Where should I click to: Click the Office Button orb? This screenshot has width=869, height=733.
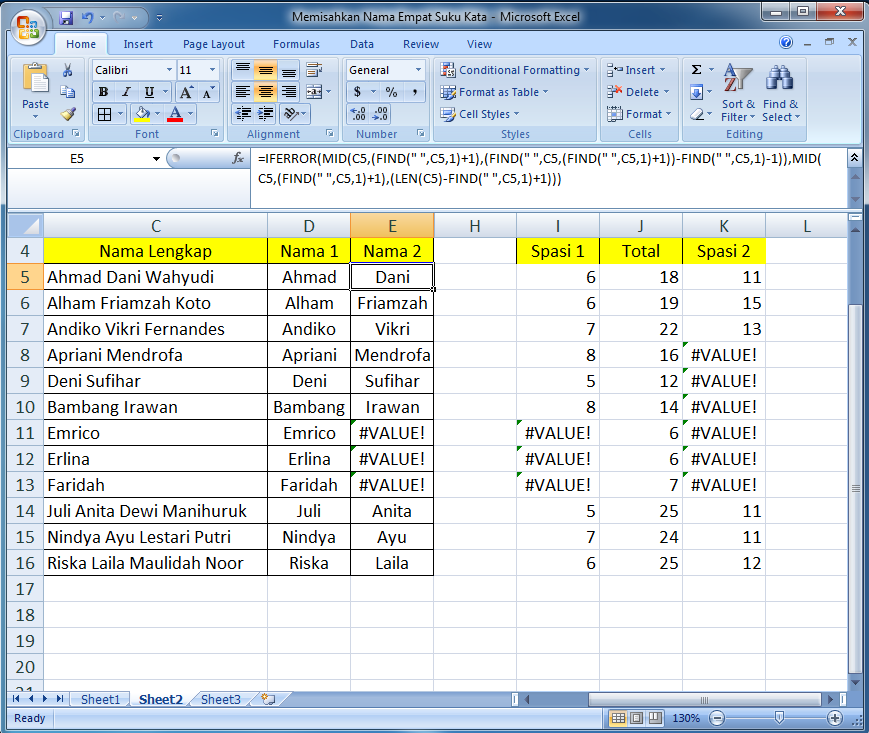[x=28, y=27]
